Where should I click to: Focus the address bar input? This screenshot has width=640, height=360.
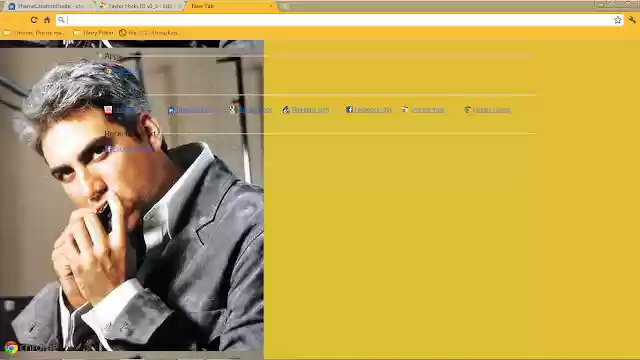[x=339, y=20]
